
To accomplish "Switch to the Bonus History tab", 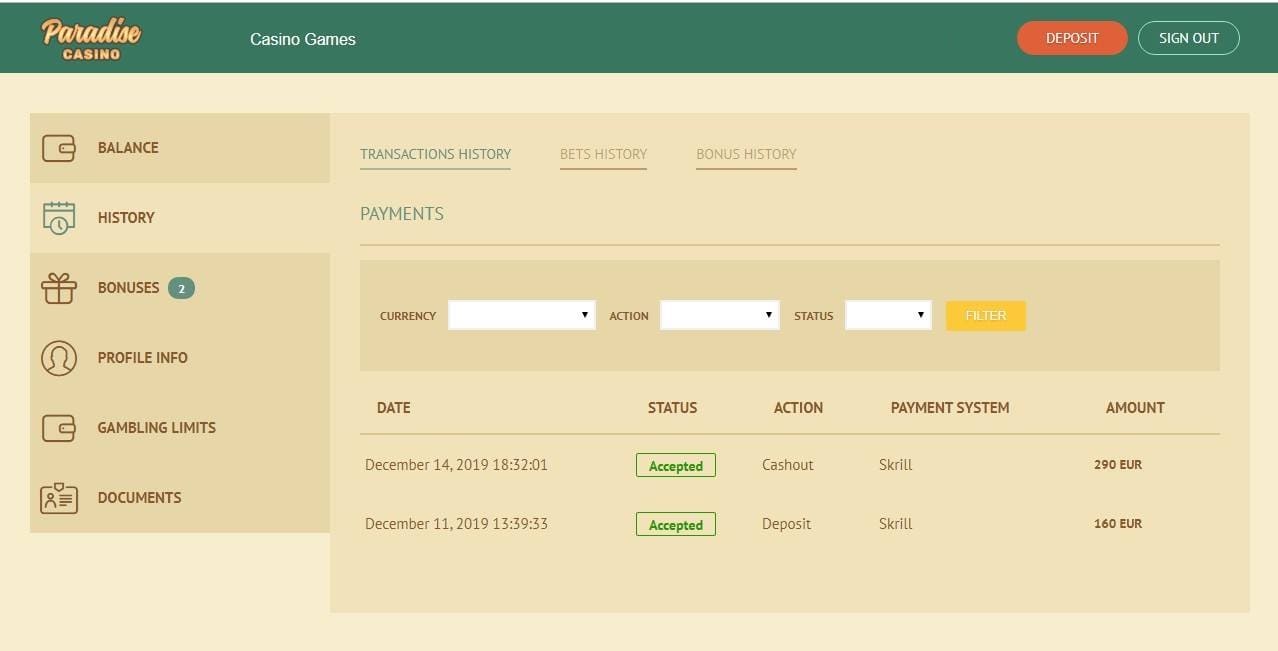I will (746, 154).
